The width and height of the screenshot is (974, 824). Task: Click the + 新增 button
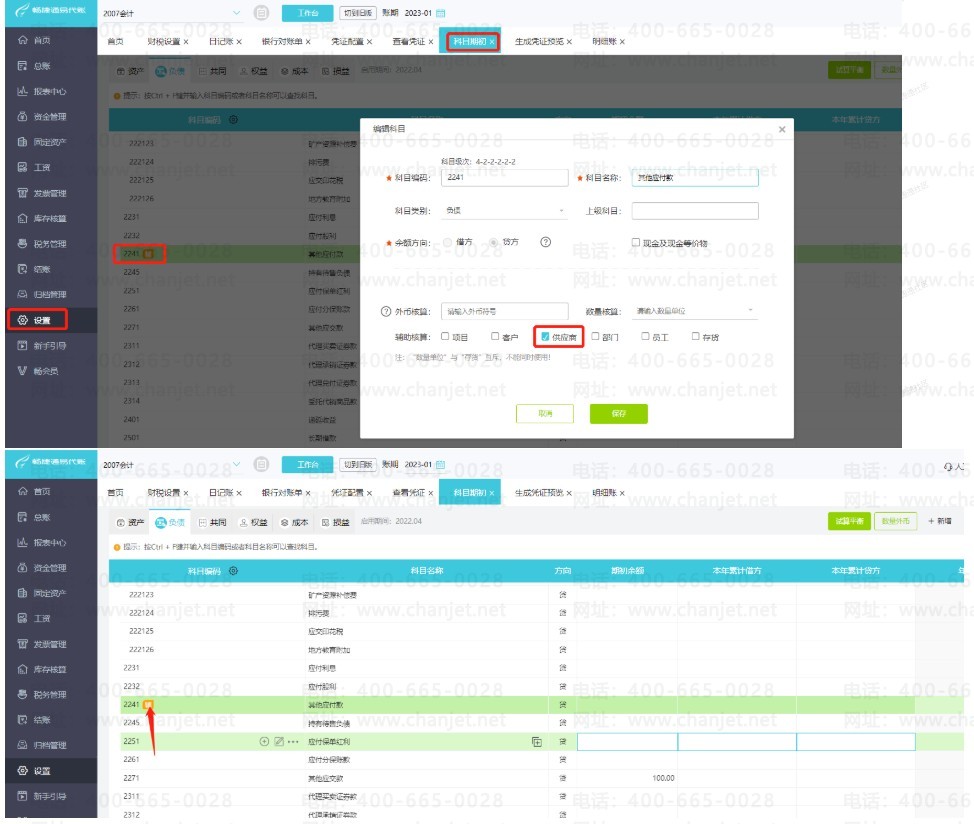point(940,521)
